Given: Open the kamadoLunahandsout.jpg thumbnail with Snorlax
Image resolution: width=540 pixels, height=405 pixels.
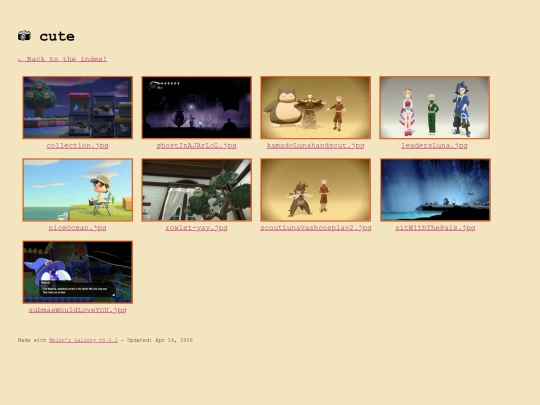Looking at the screenshot, I should tap(315, 107).
